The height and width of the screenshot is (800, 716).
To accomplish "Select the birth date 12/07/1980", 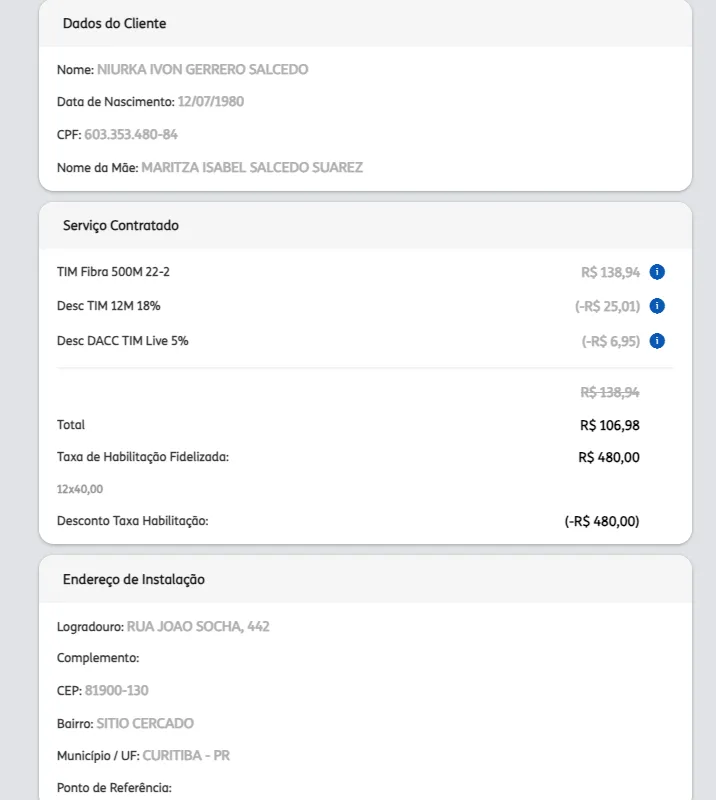I will tap(211, 102).
